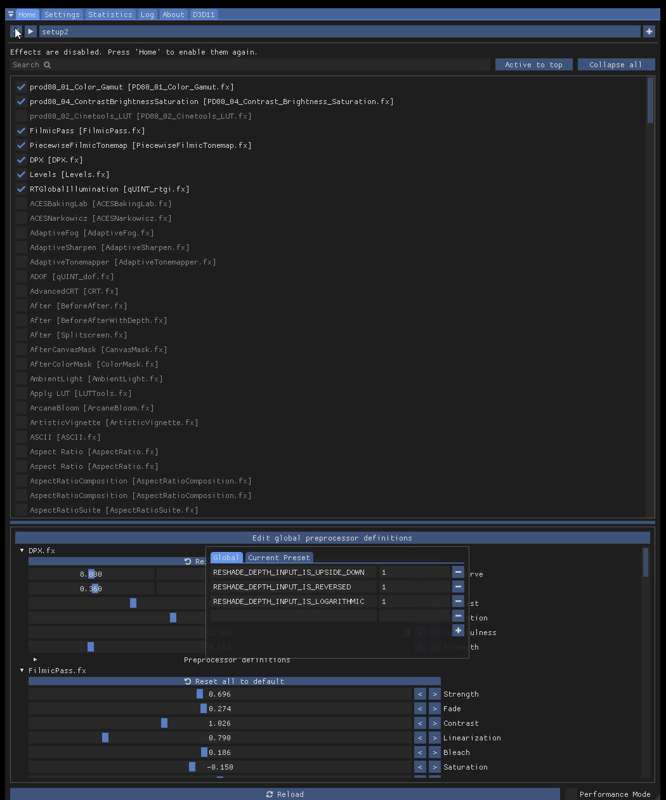
Task: Open the Settings tab
Action: pos(62,14)
